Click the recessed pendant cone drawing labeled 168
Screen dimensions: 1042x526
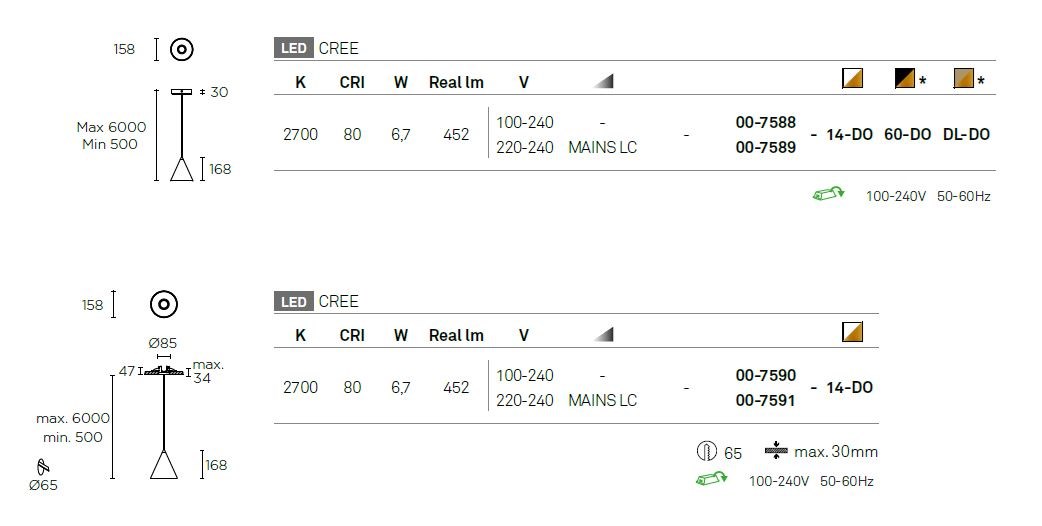(165, 466)
